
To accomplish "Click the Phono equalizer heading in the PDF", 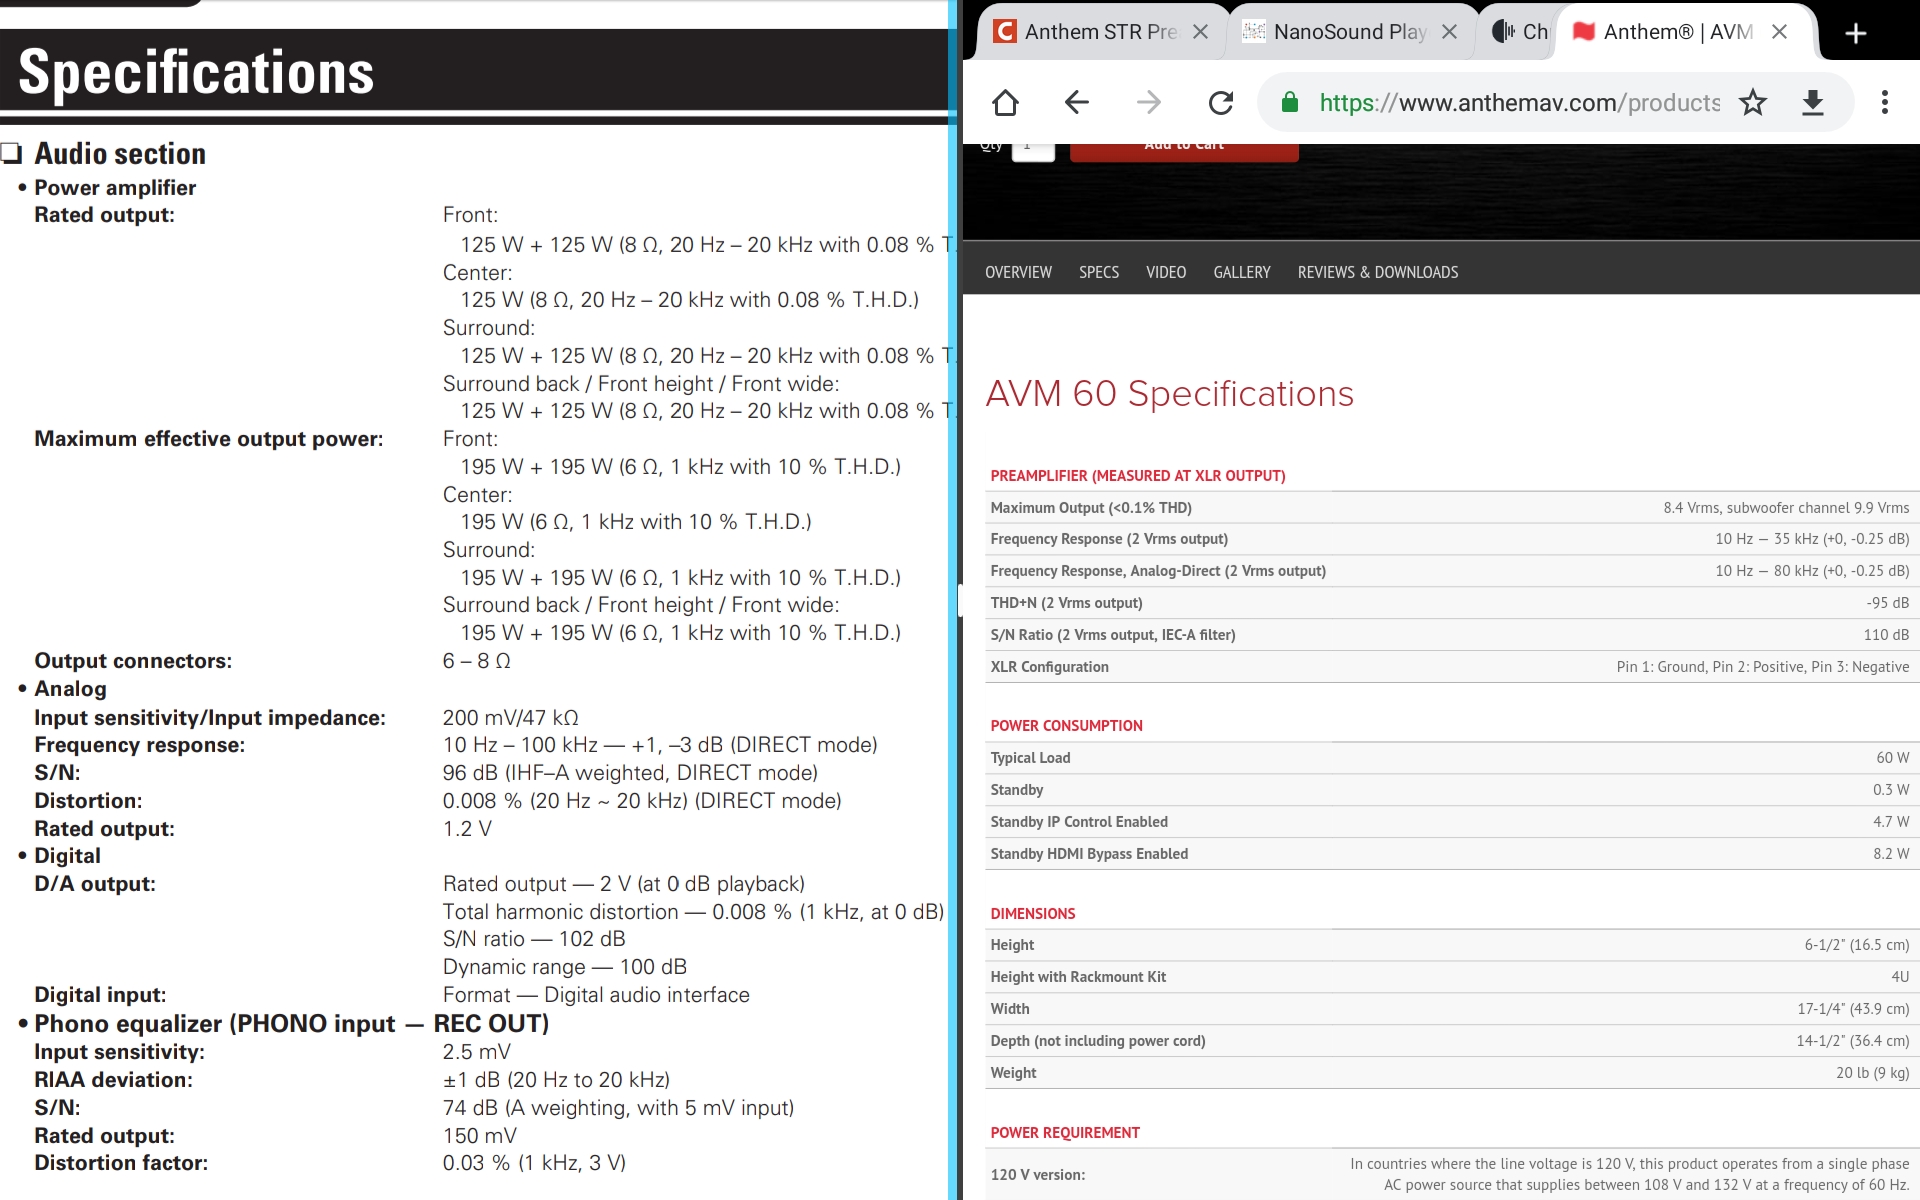I will [x=292, y=1024].
